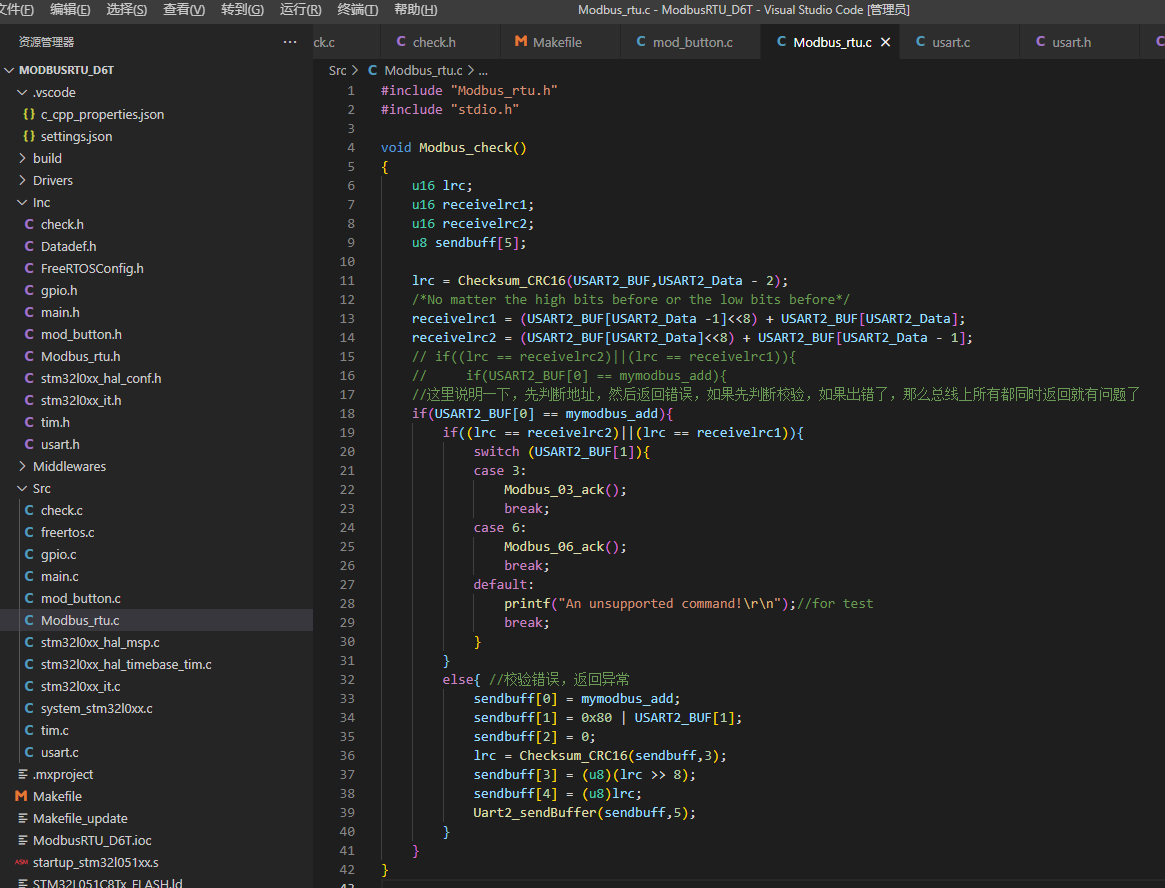Viewport: 1165px width, 888px height.
Task: Place cursor on Uart2_sendBuffer call
Action: 534,813
